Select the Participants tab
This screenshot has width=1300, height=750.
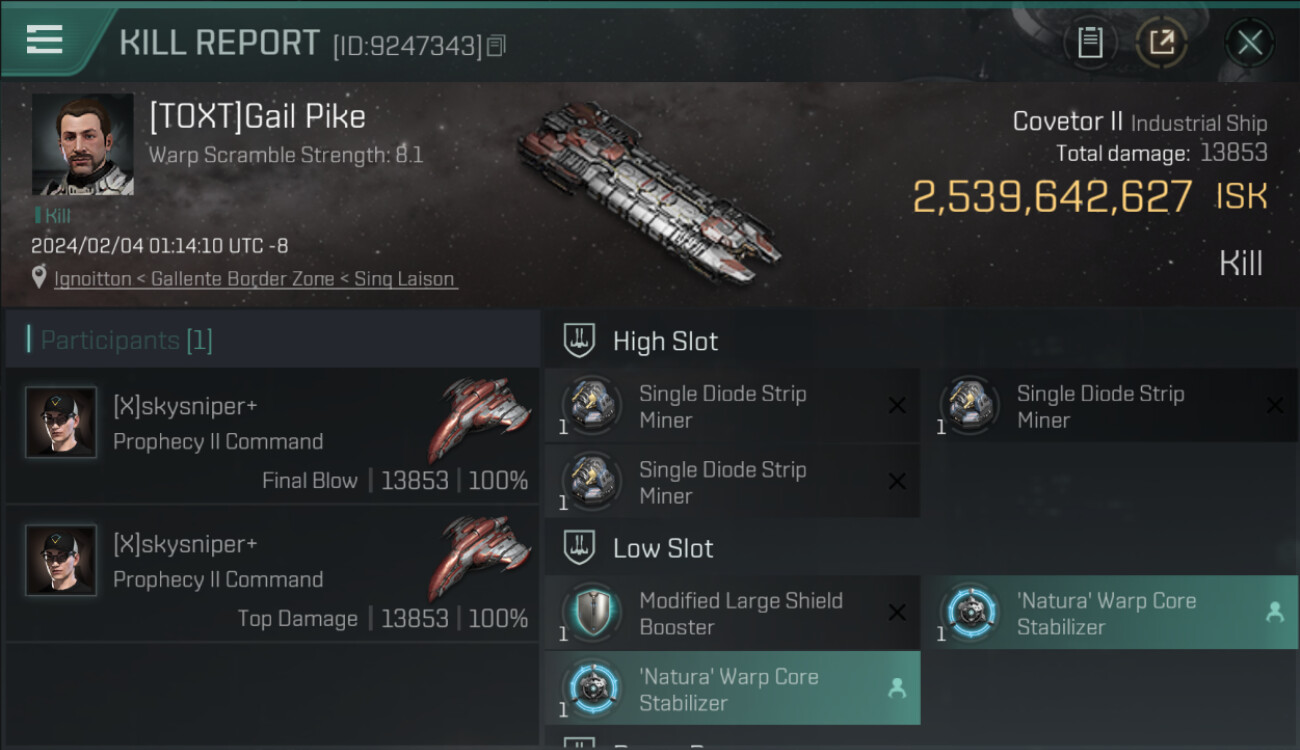(x=126, y=340)
